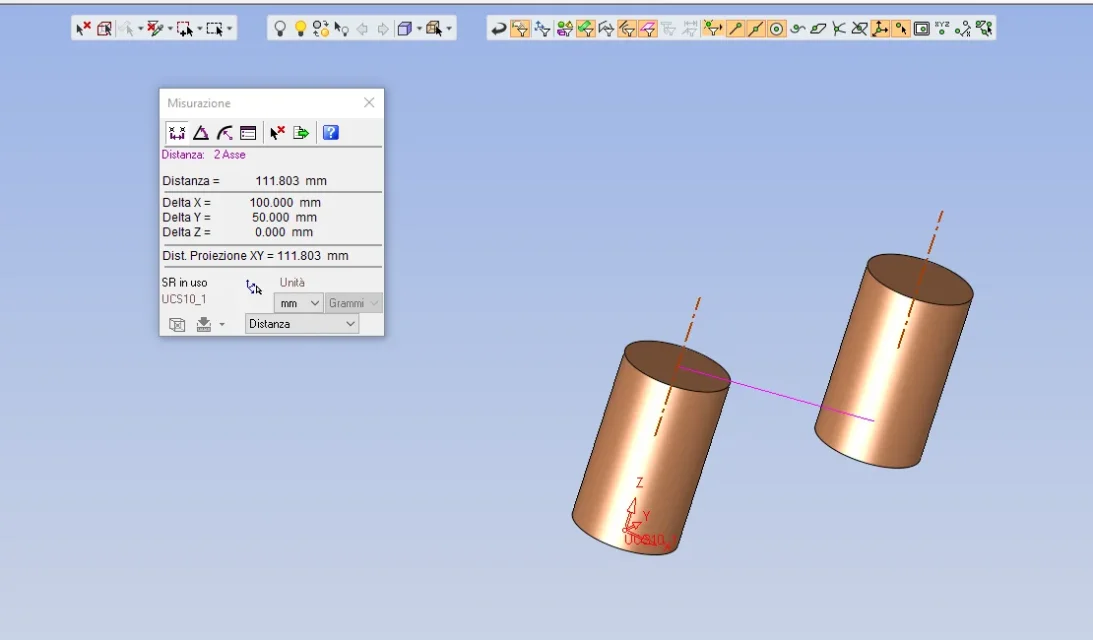Click the select by box solid icon
This screenshot has width=1093, height=640.
click(104, 29)
